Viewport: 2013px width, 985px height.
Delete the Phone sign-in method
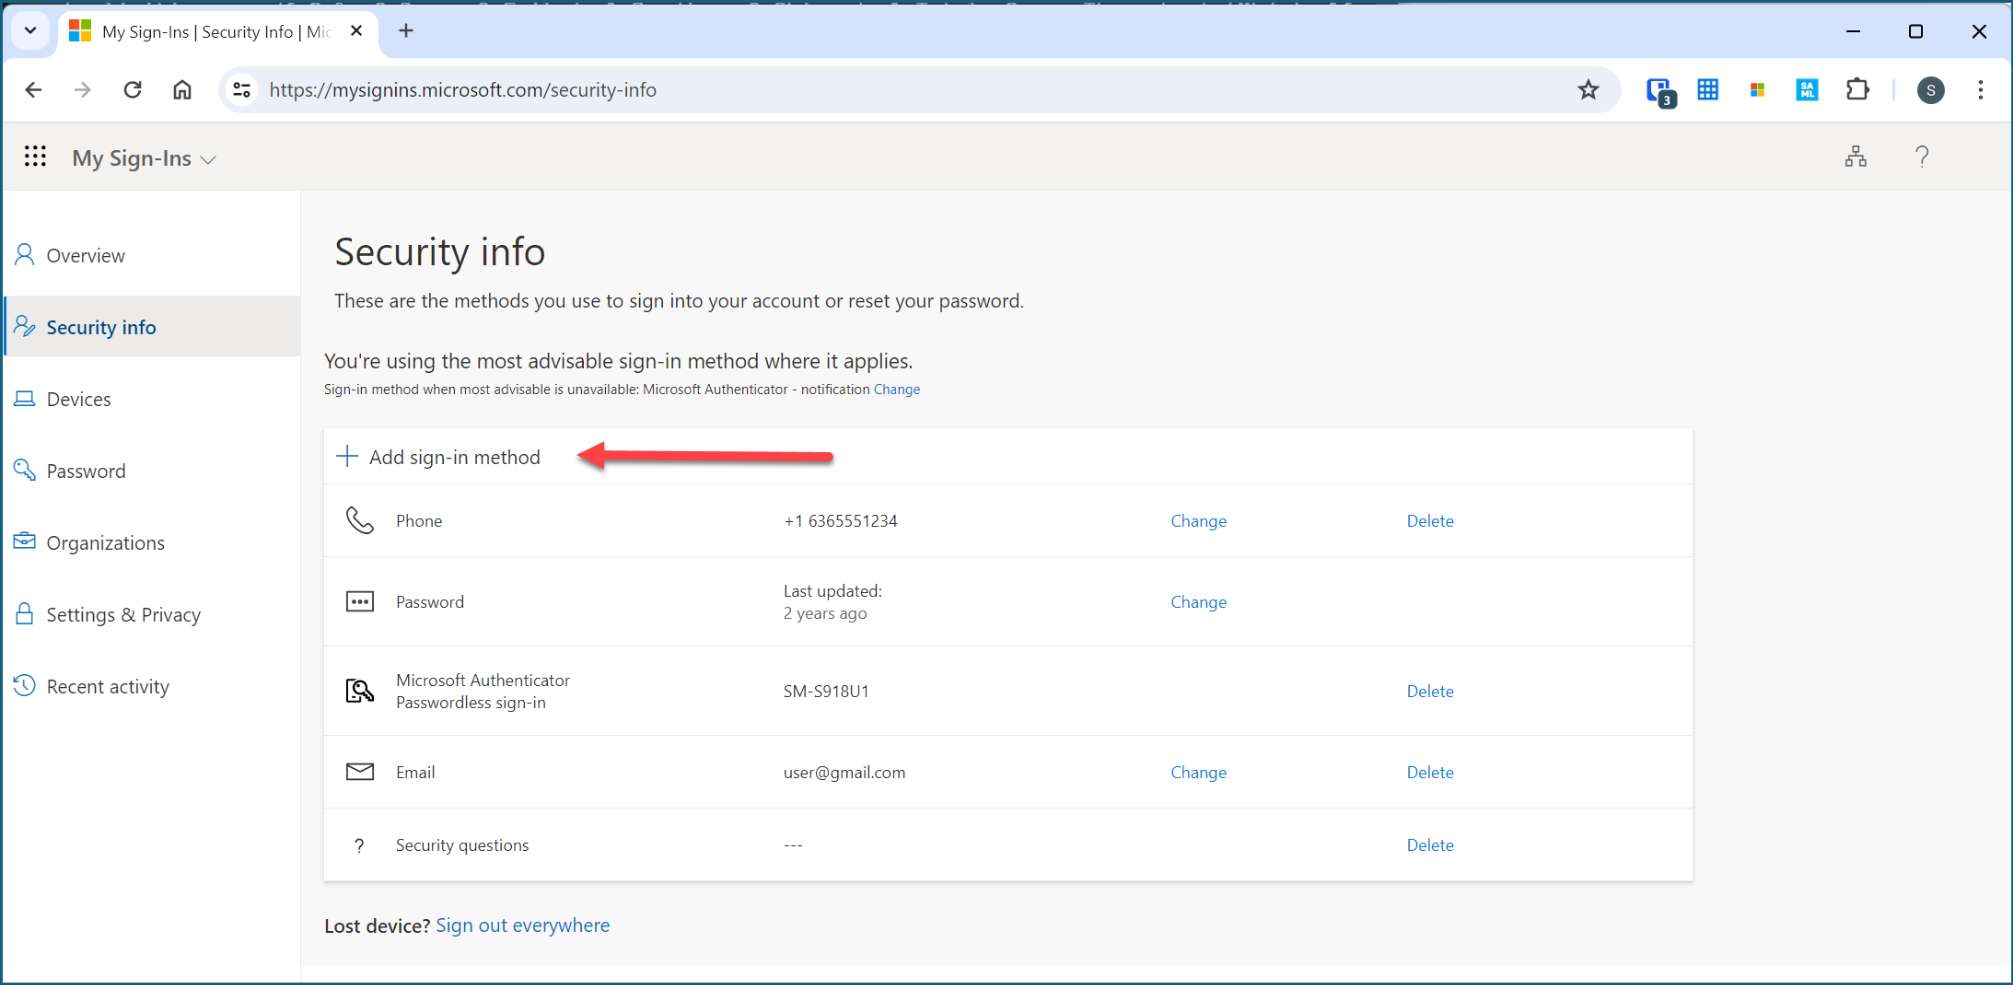pos(1430,521)
